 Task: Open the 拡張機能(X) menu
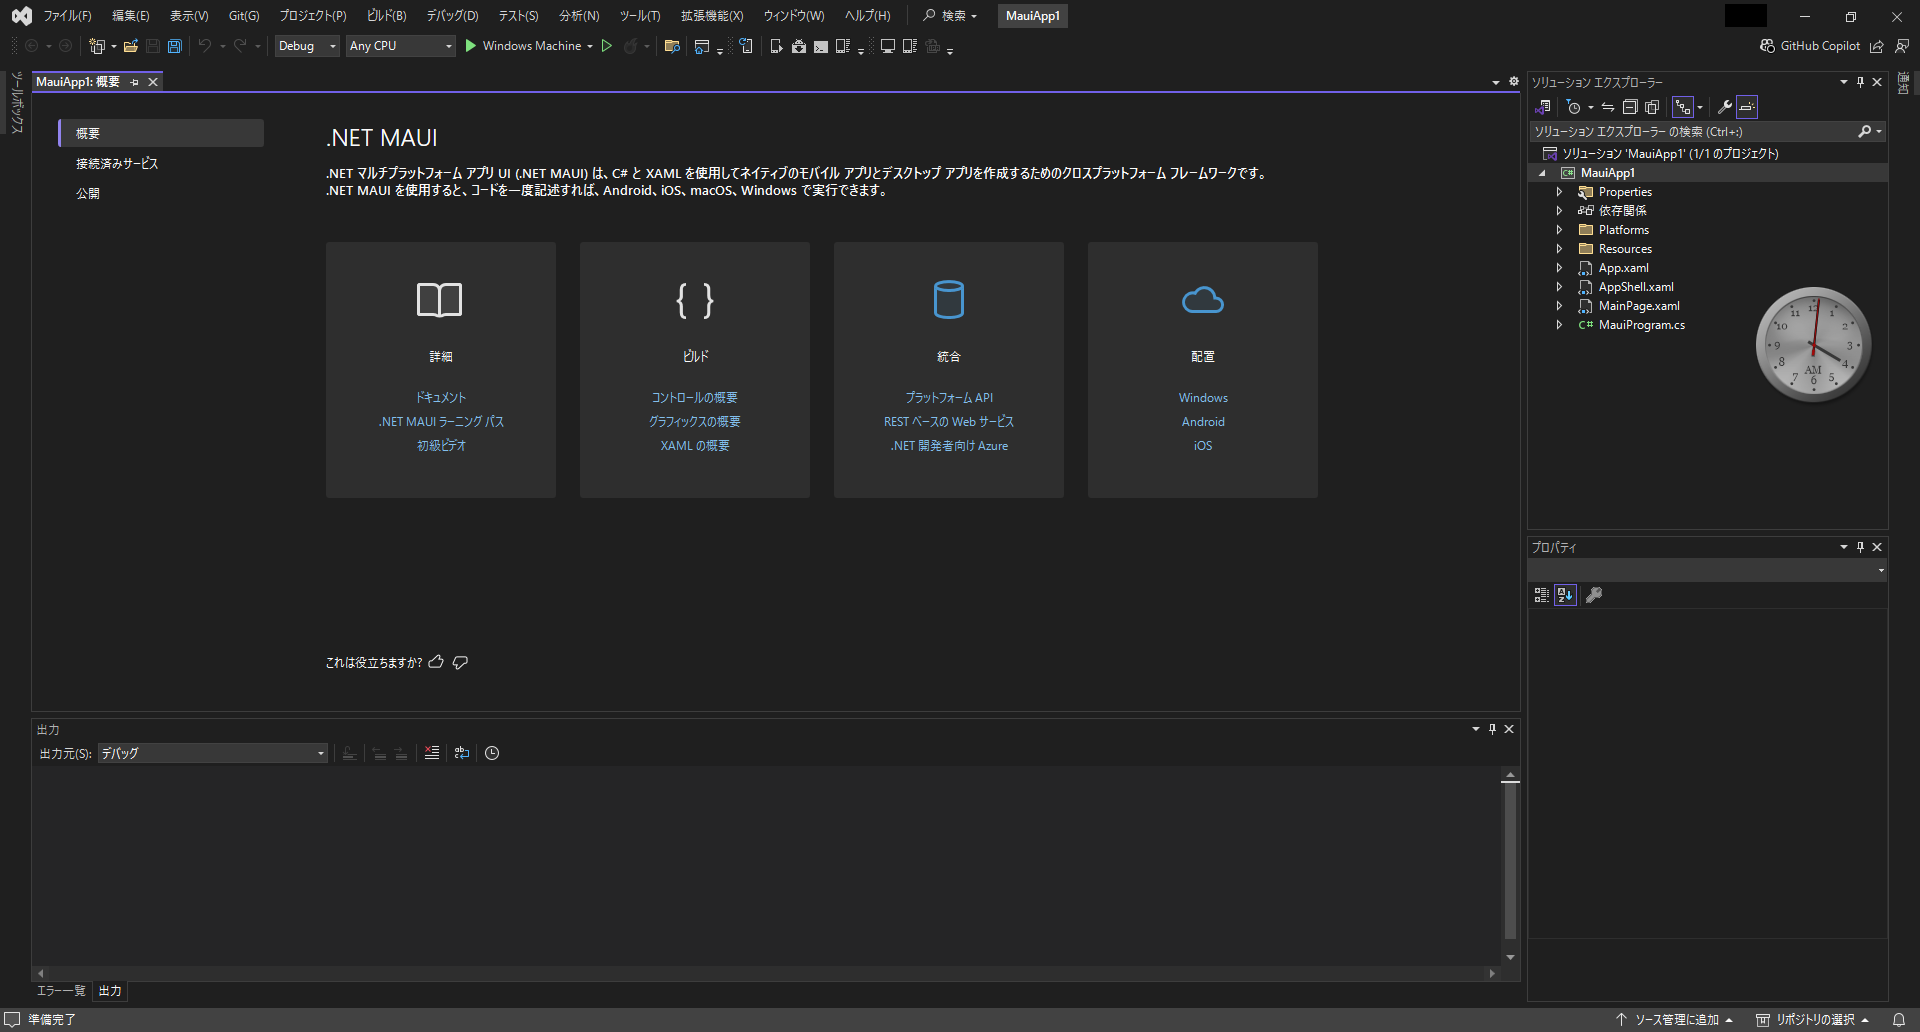point(712,16)
